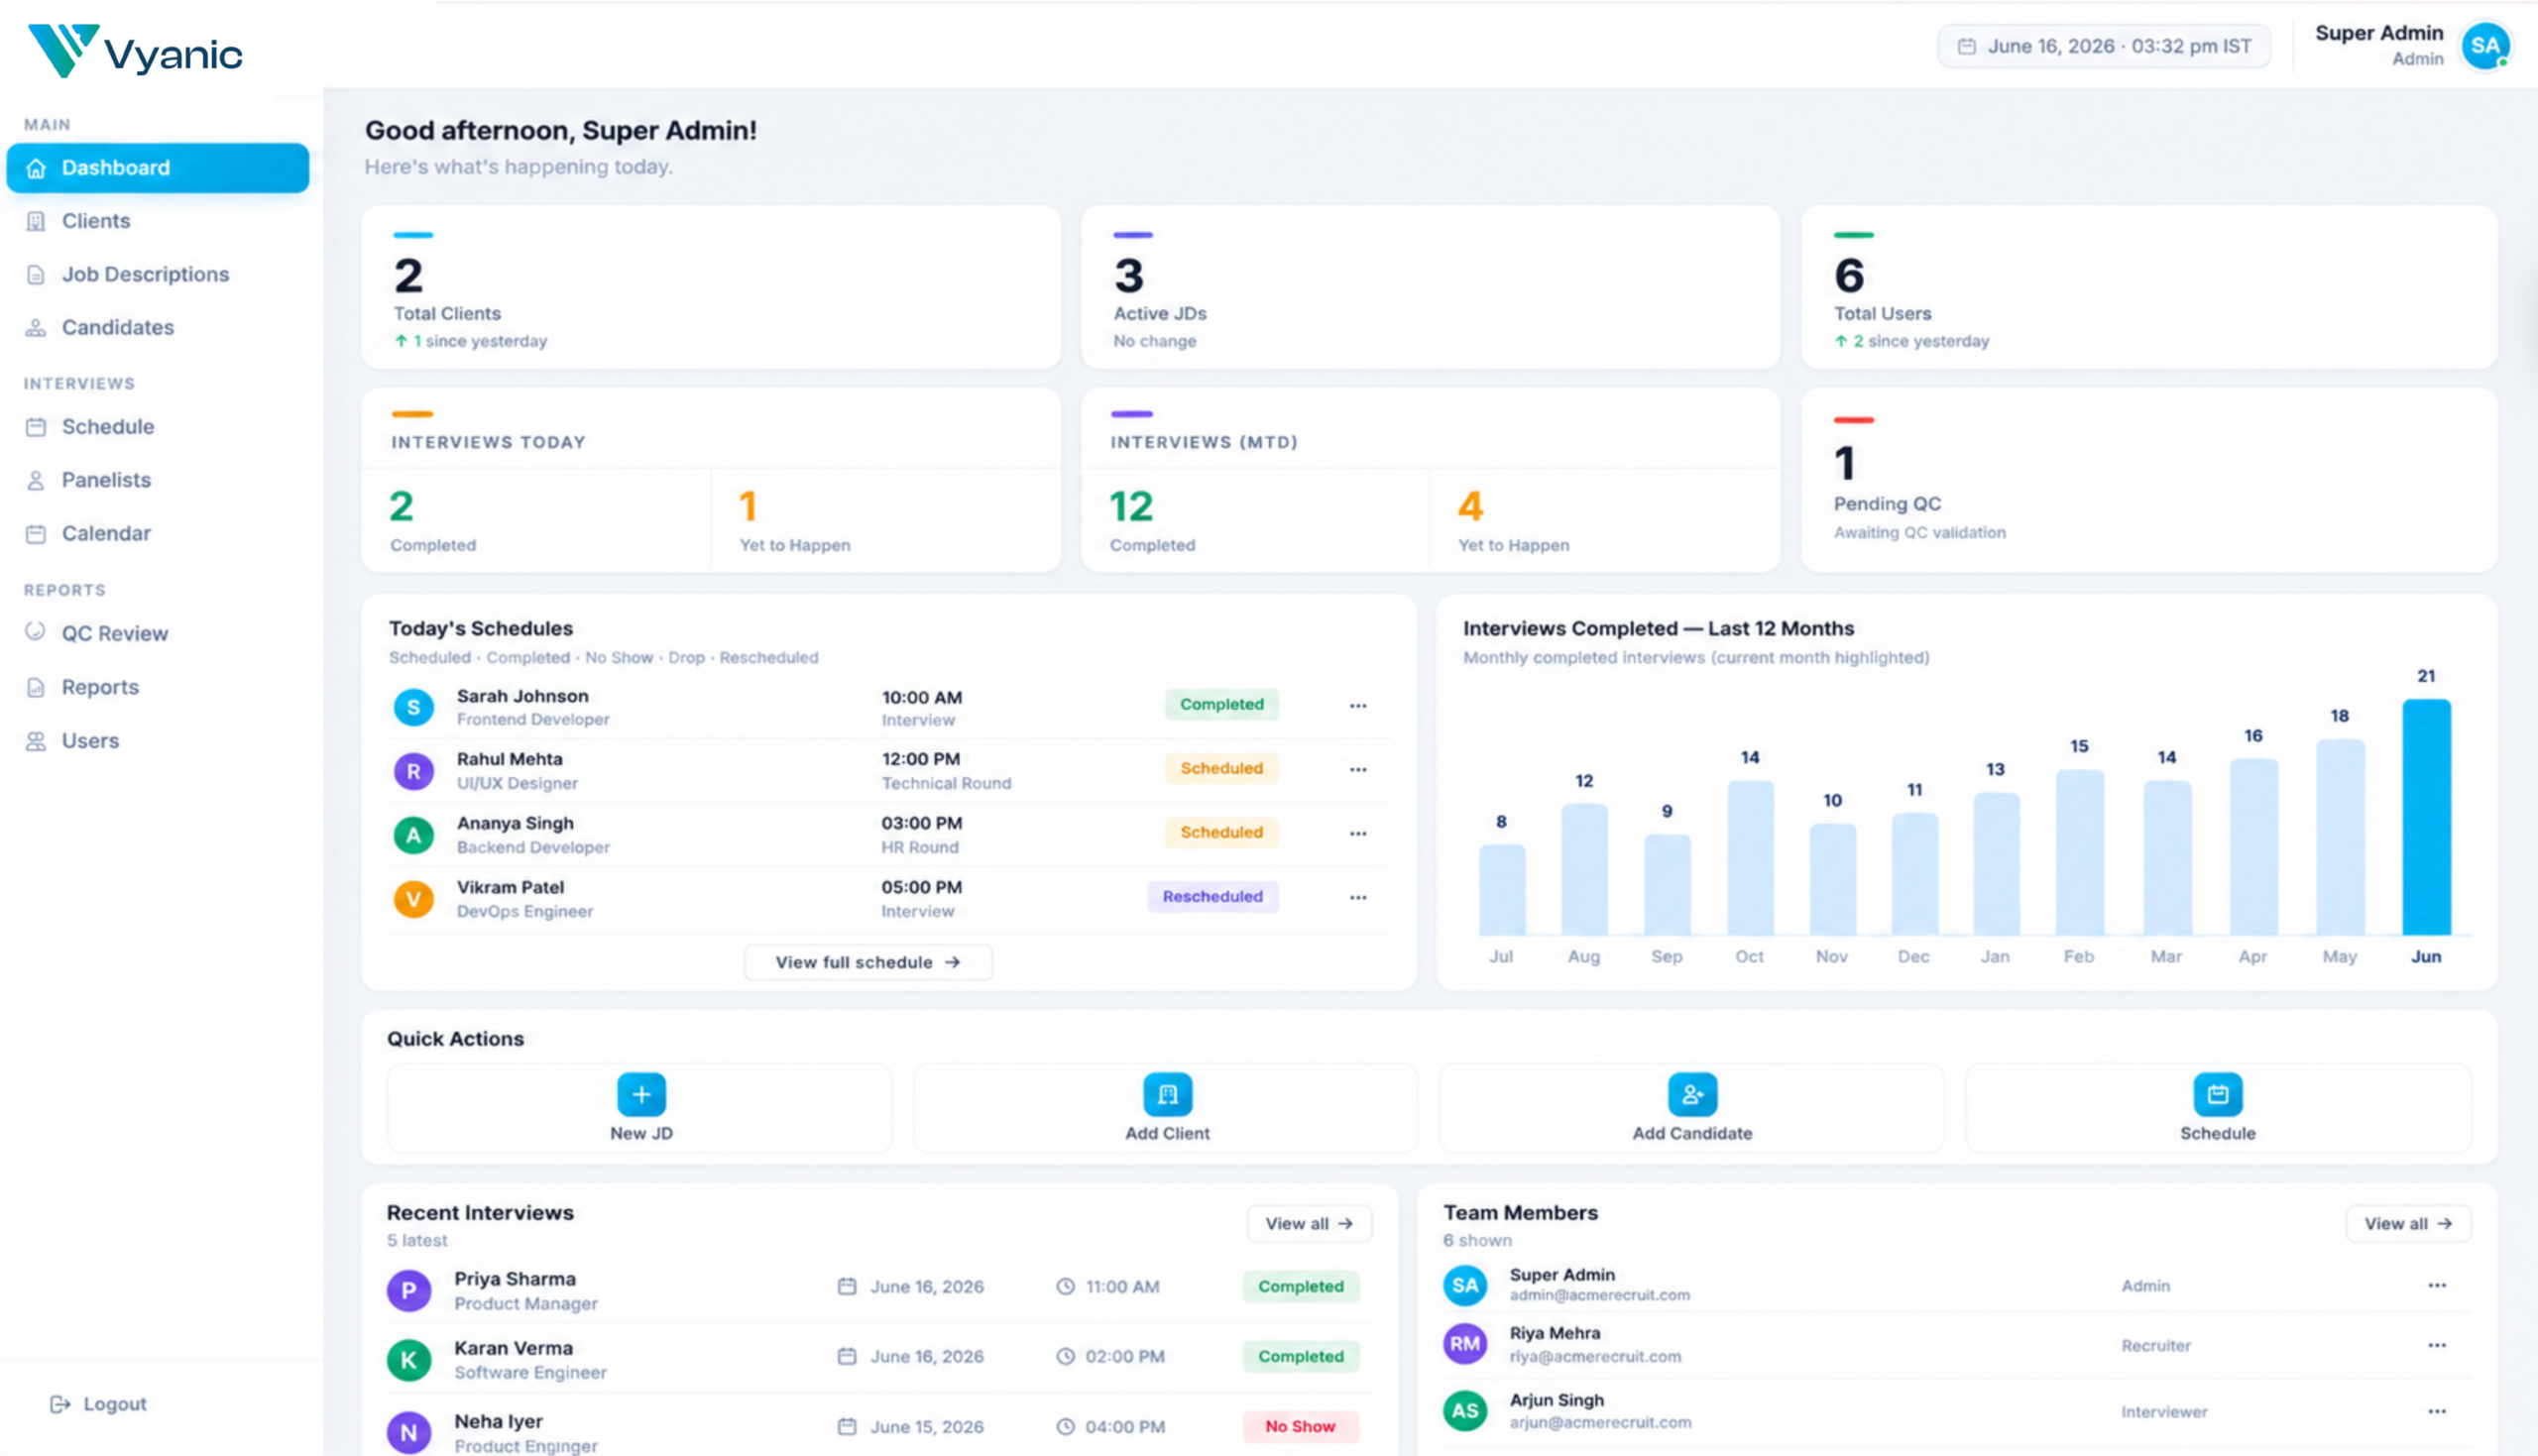This screenshot has width=2538, height=1456.
Task: Open the Active JDs card
Action: (1430, 287)
